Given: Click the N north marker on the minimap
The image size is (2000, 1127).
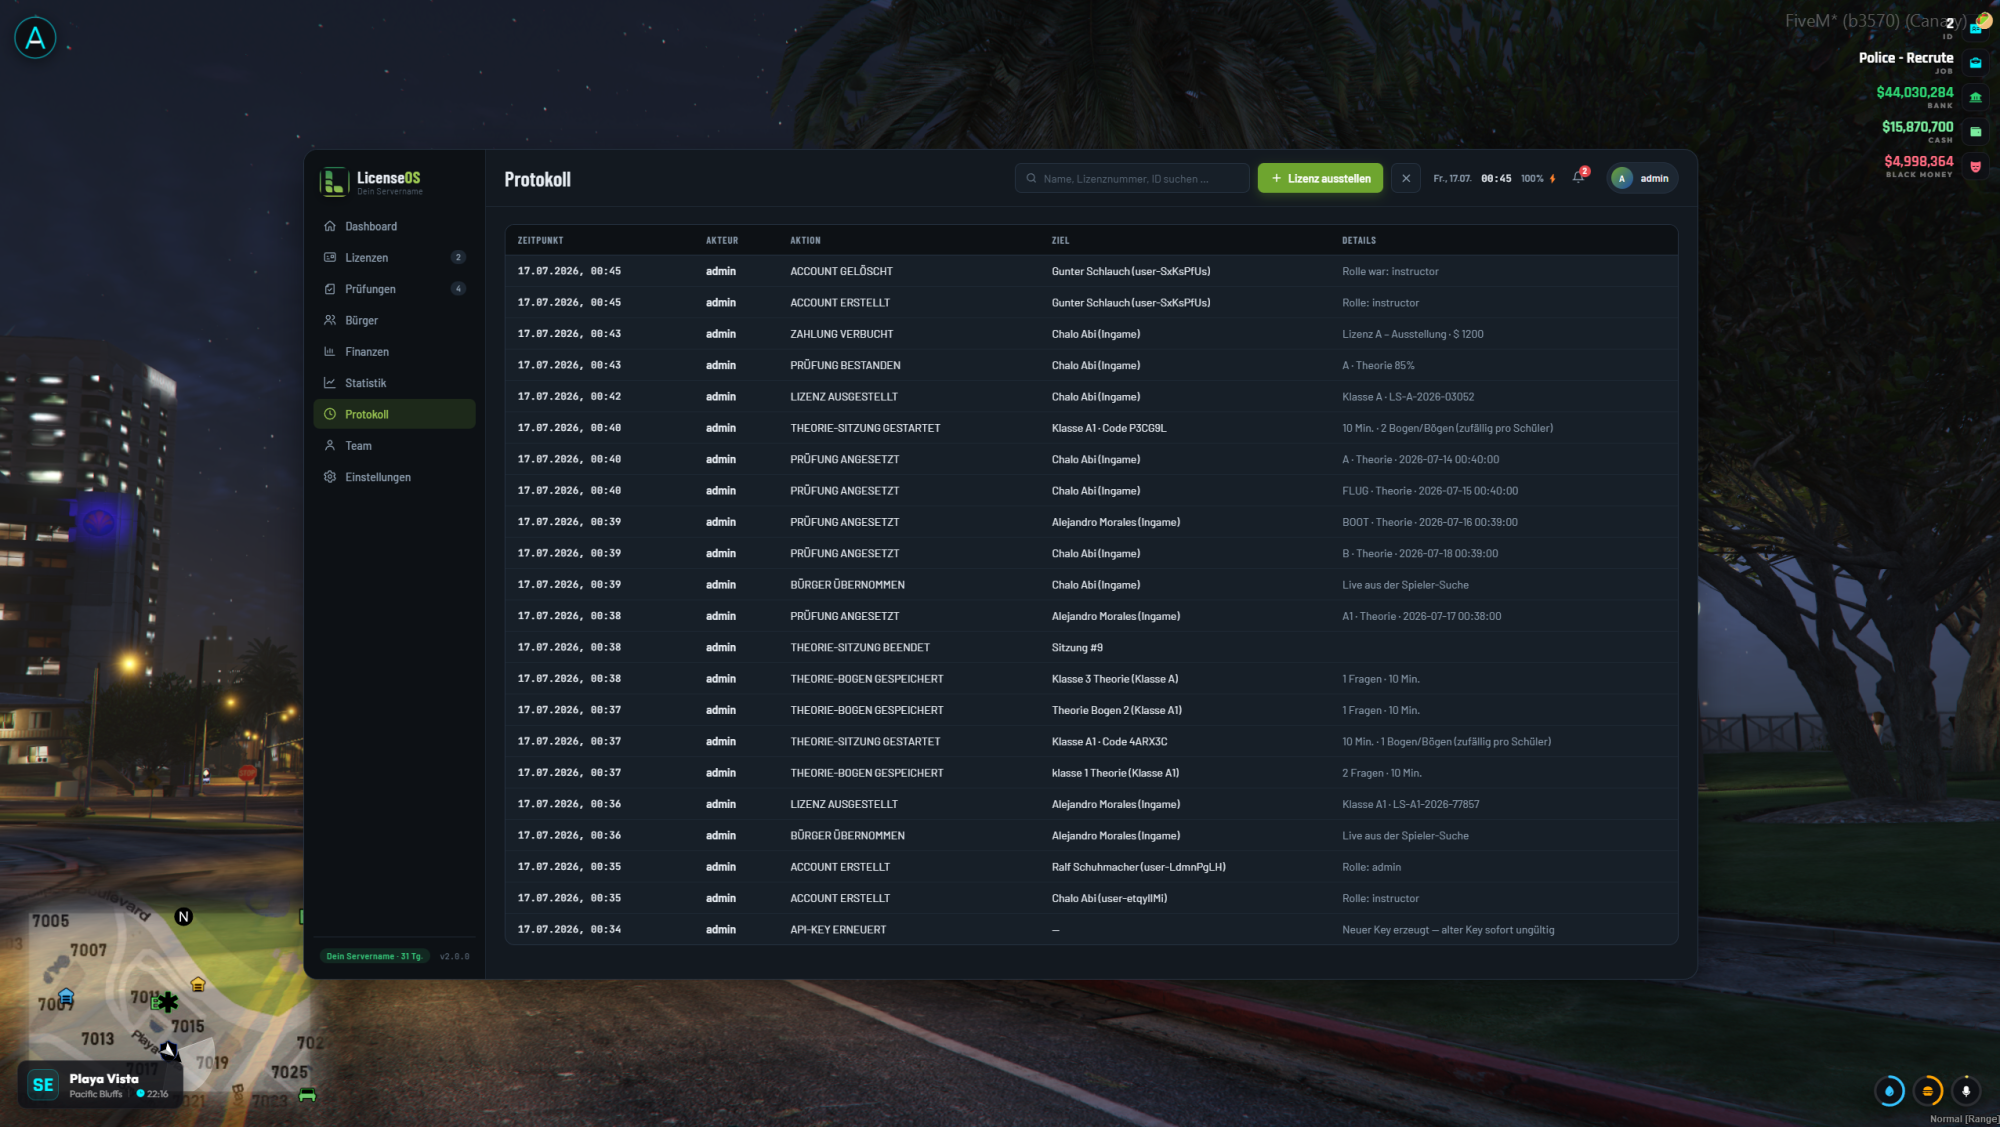Looking at the screenshot, I should click(183, 917).
